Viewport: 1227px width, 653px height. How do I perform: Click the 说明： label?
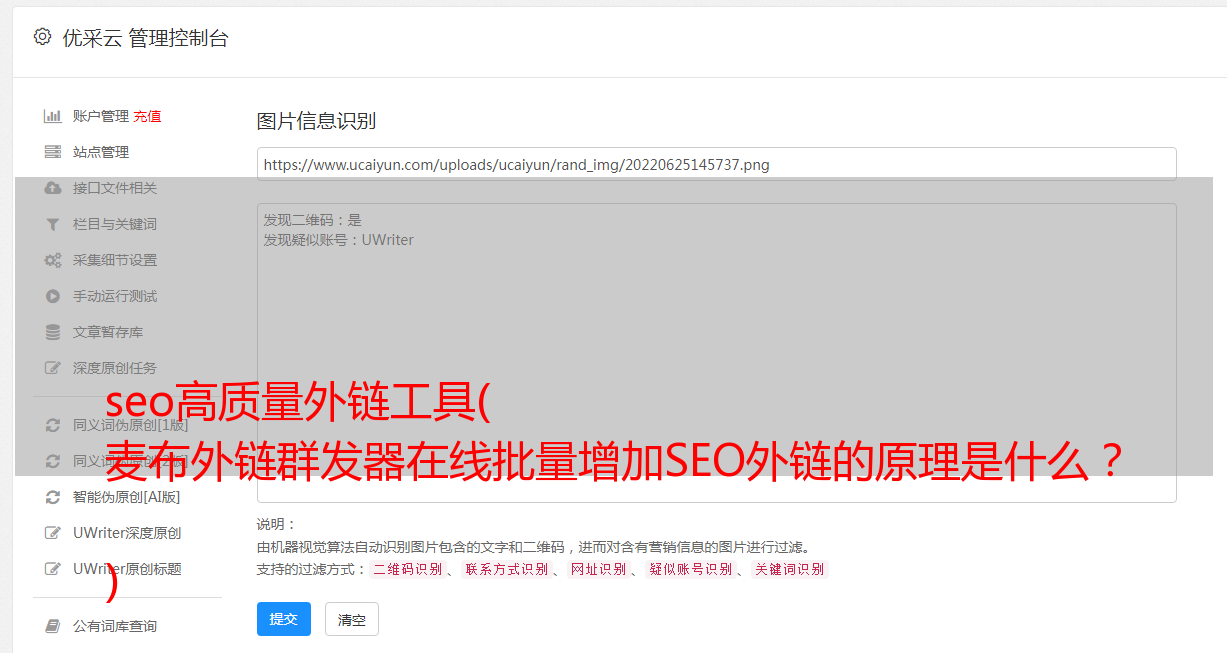pos(277,524)
